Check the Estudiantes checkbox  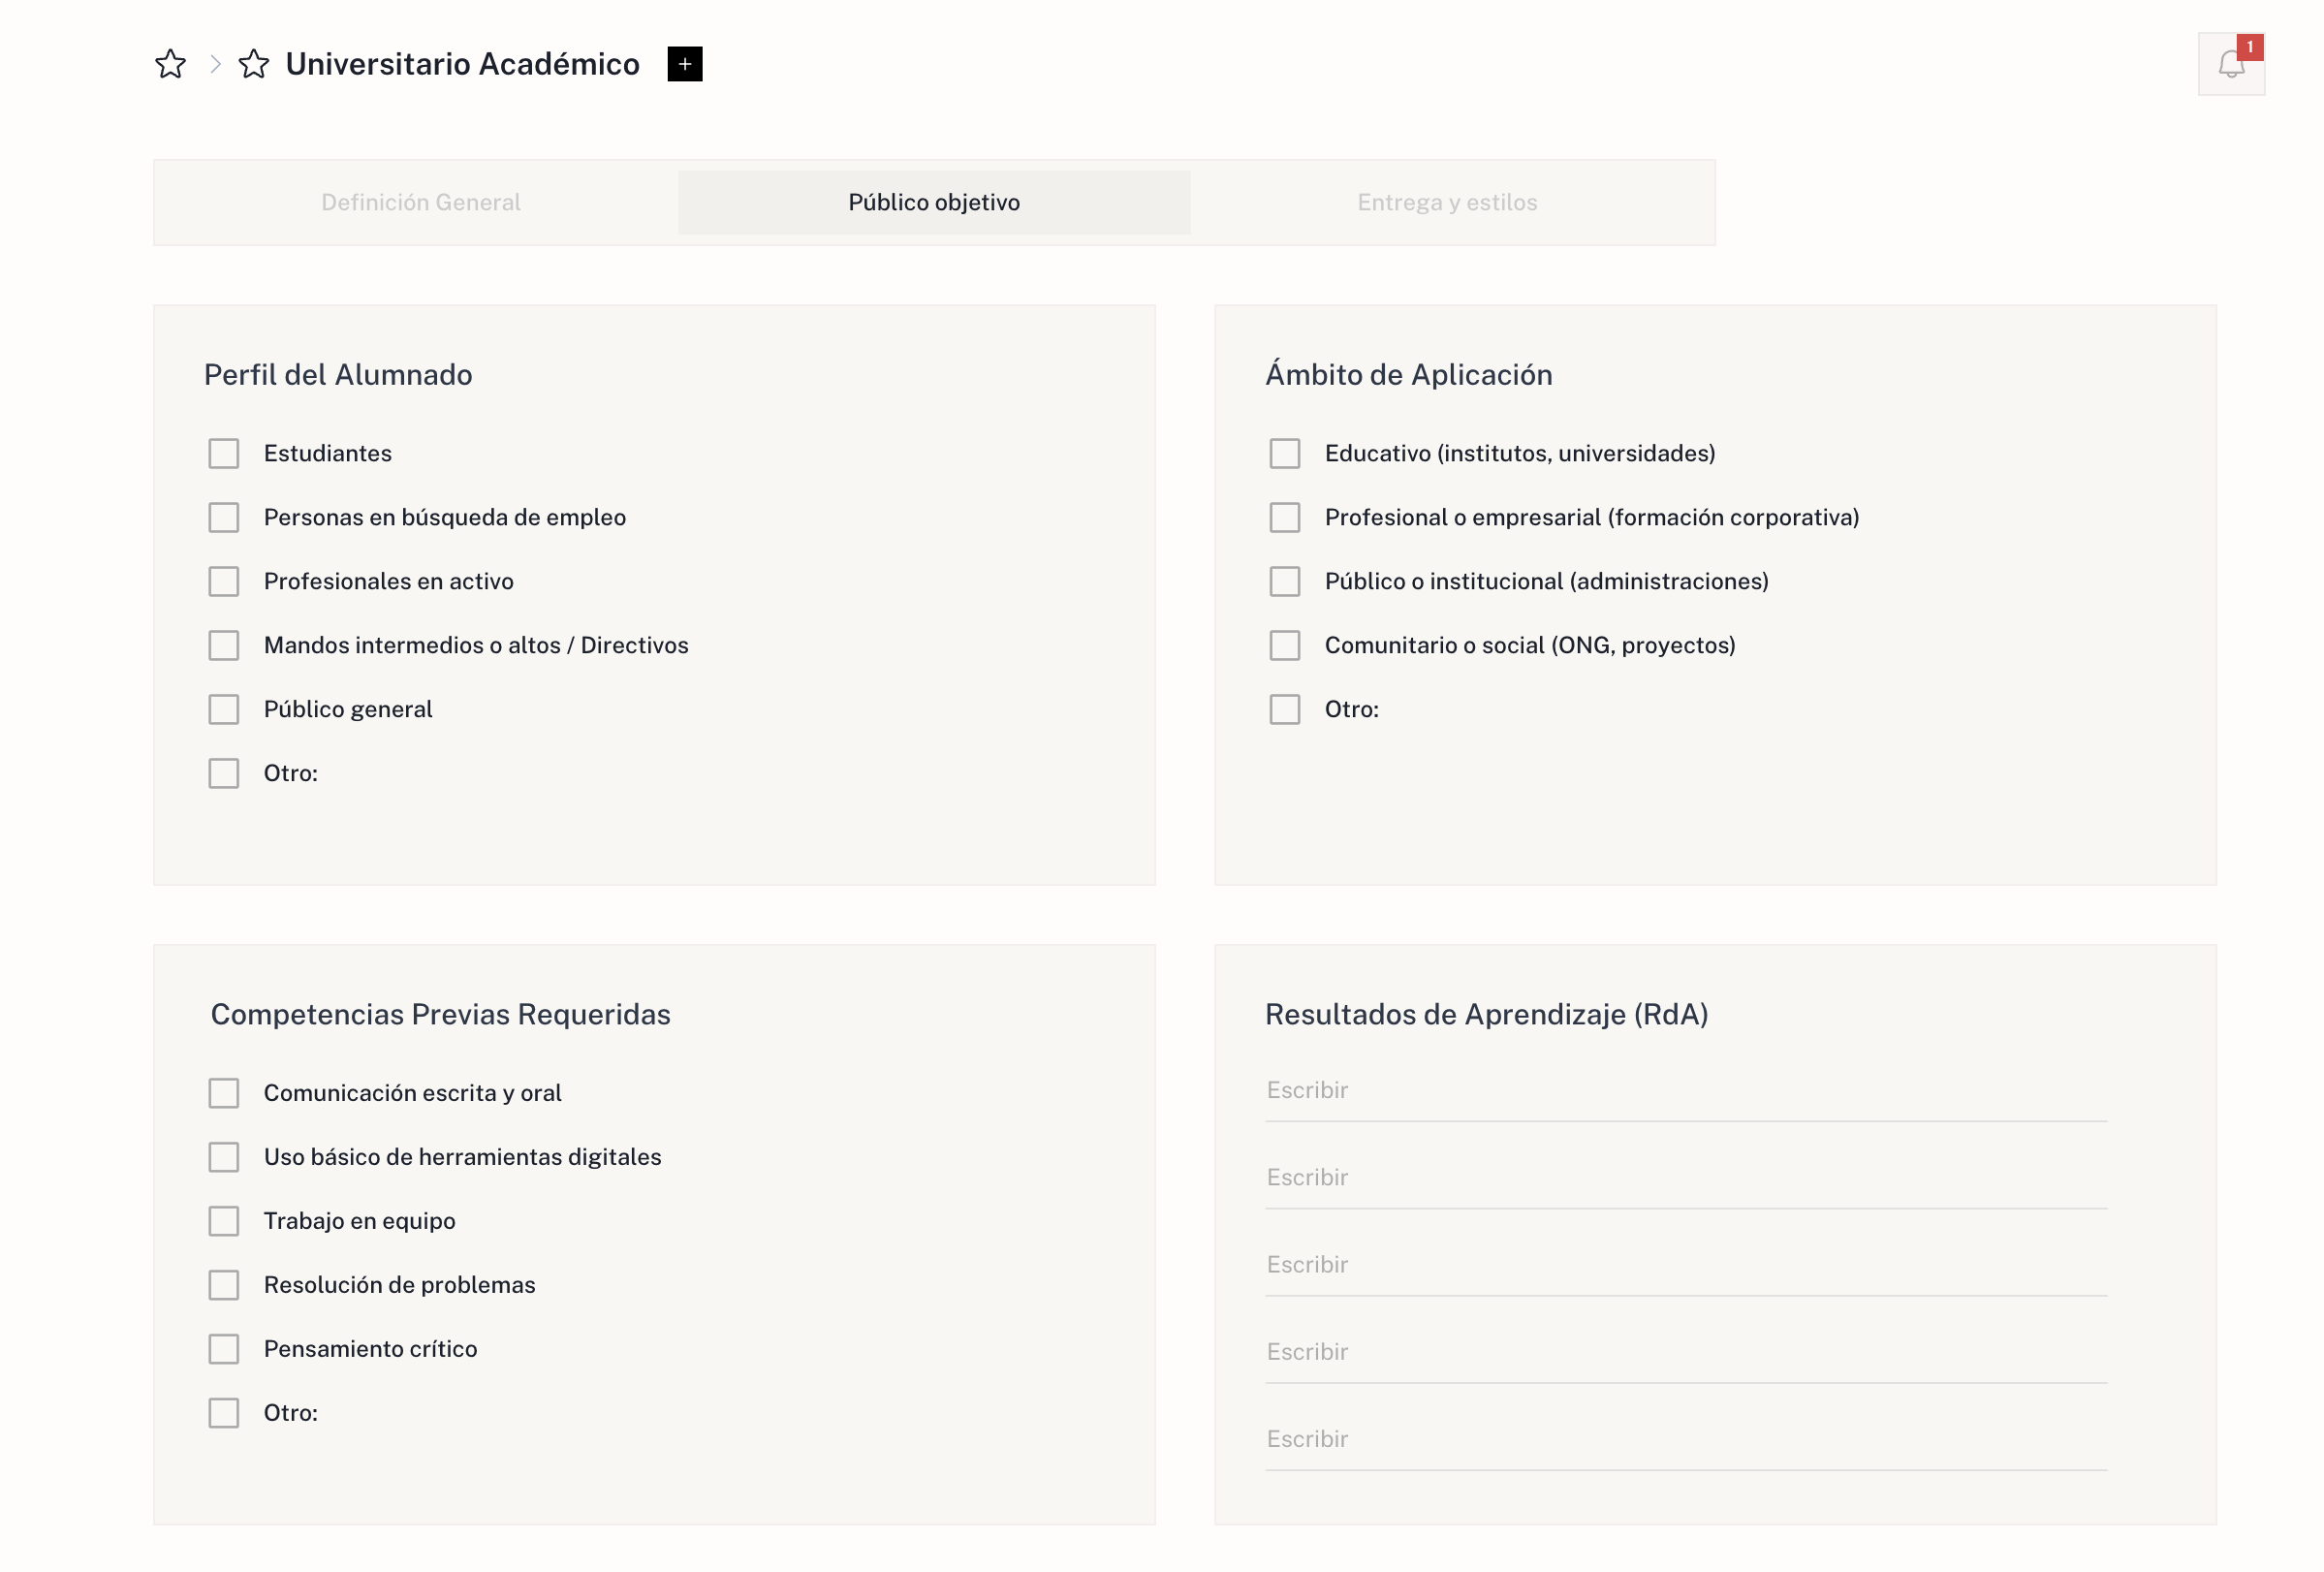pyautogui.click(x=224, y=453)
